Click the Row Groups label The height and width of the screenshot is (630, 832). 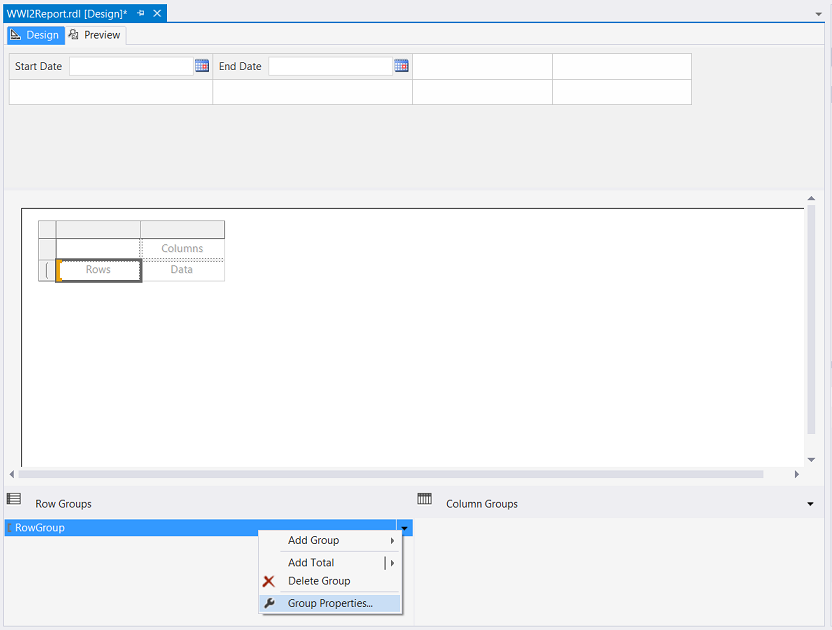click(x=63, y=504)
